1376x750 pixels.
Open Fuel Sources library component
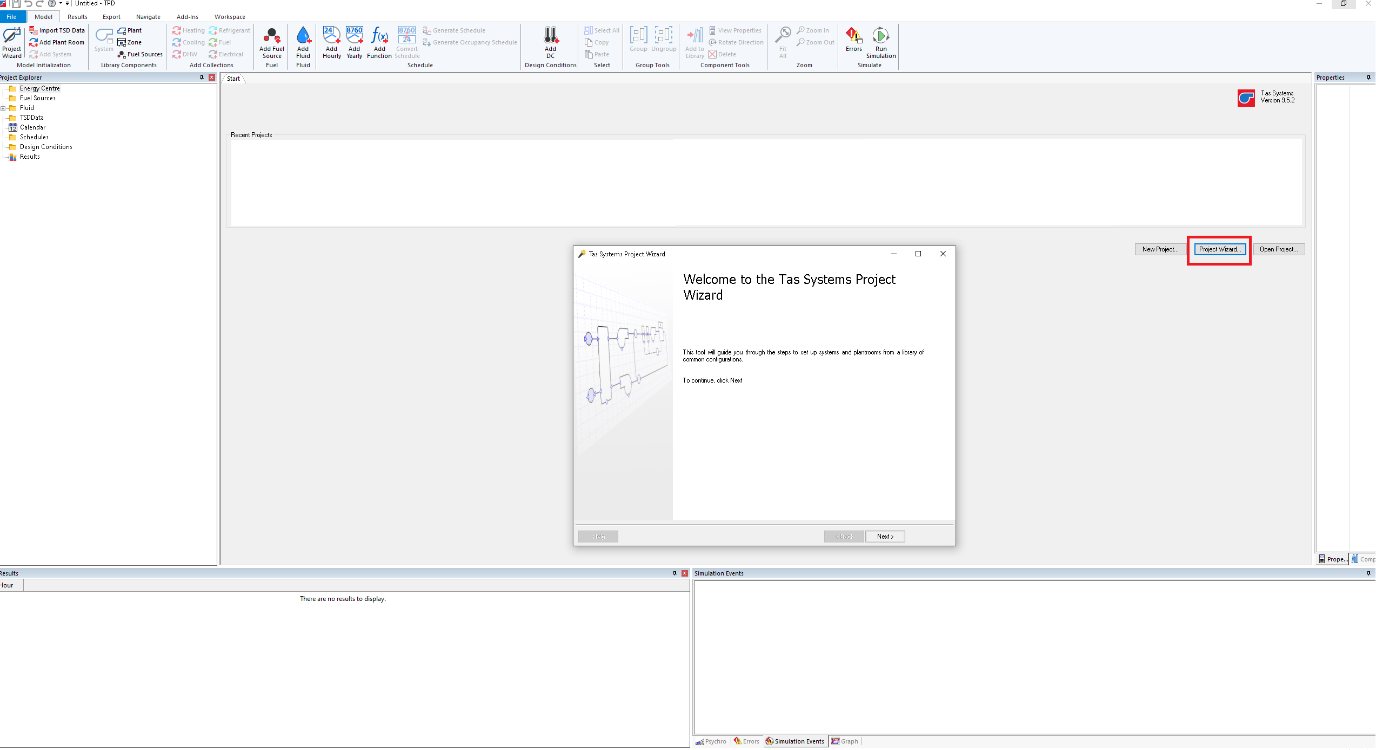coord(140,54)
